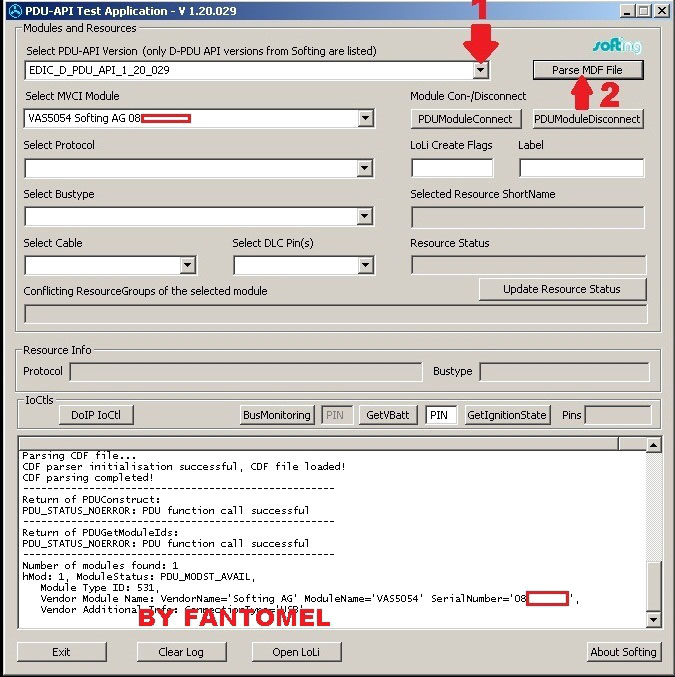This screenshot has height=677, width=675.
Task: Click the PDUModuleConnect button
Action: point(466,119)
